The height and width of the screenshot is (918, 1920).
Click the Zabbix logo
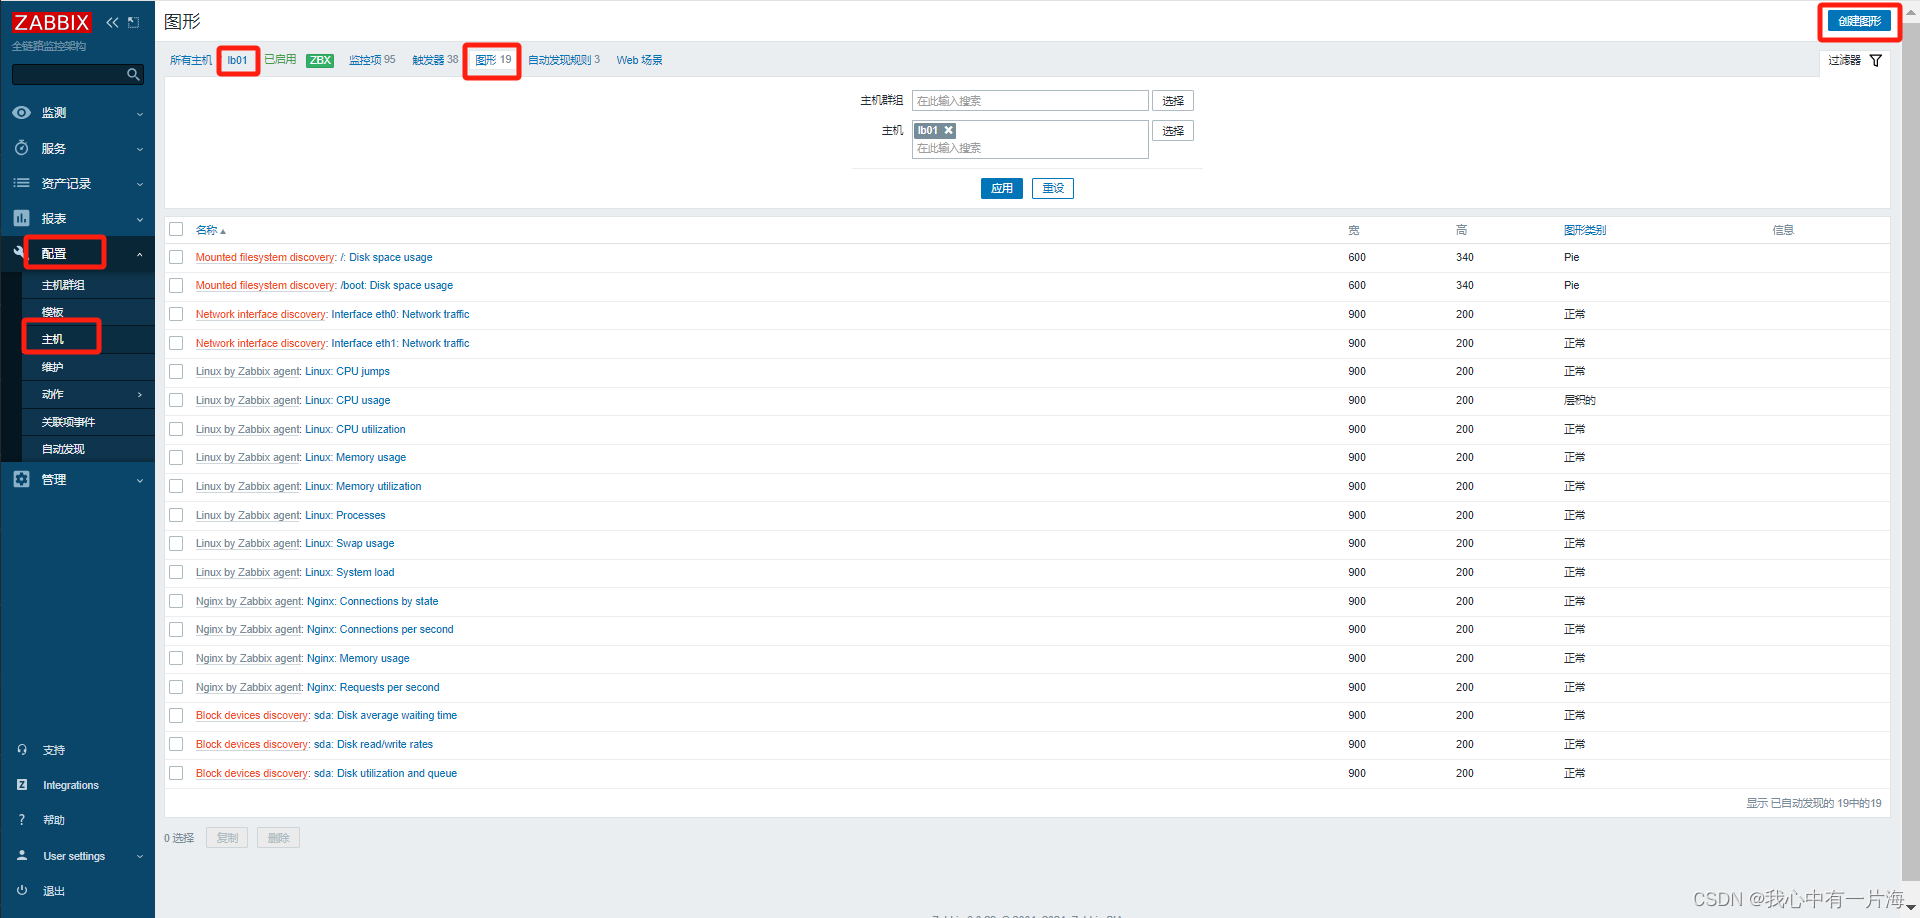51,22
